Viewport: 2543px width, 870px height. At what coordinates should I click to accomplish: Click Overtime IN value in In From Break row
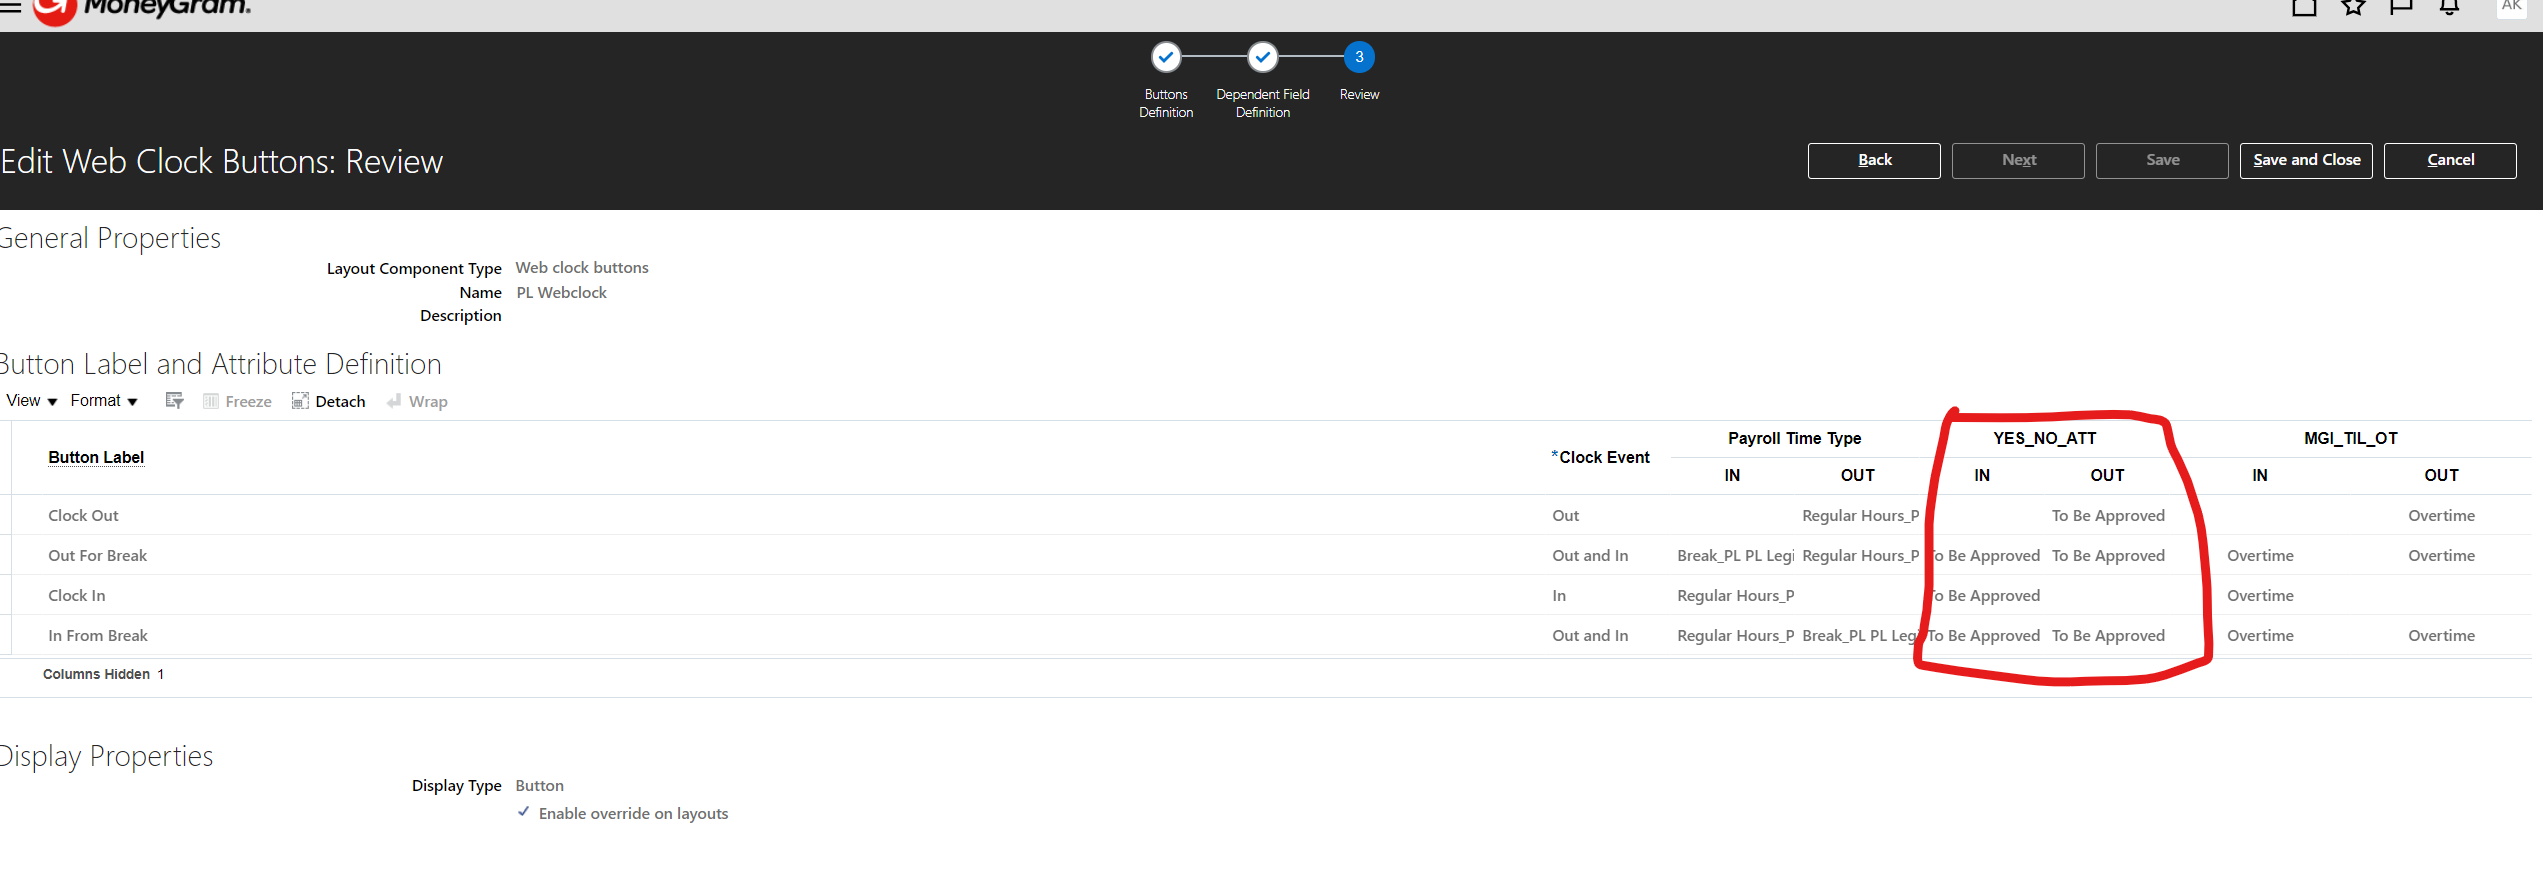[x=2260, y=635]
